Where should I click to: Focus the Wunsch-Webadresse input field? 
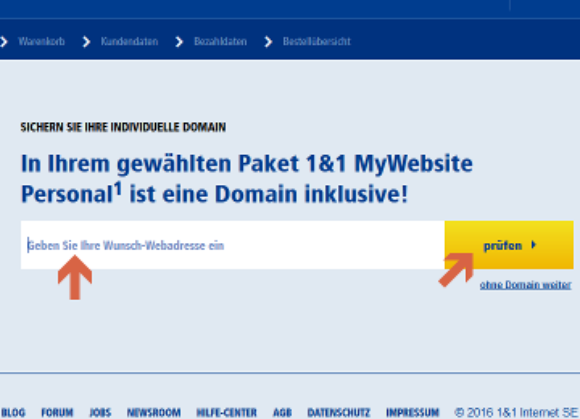233,245
